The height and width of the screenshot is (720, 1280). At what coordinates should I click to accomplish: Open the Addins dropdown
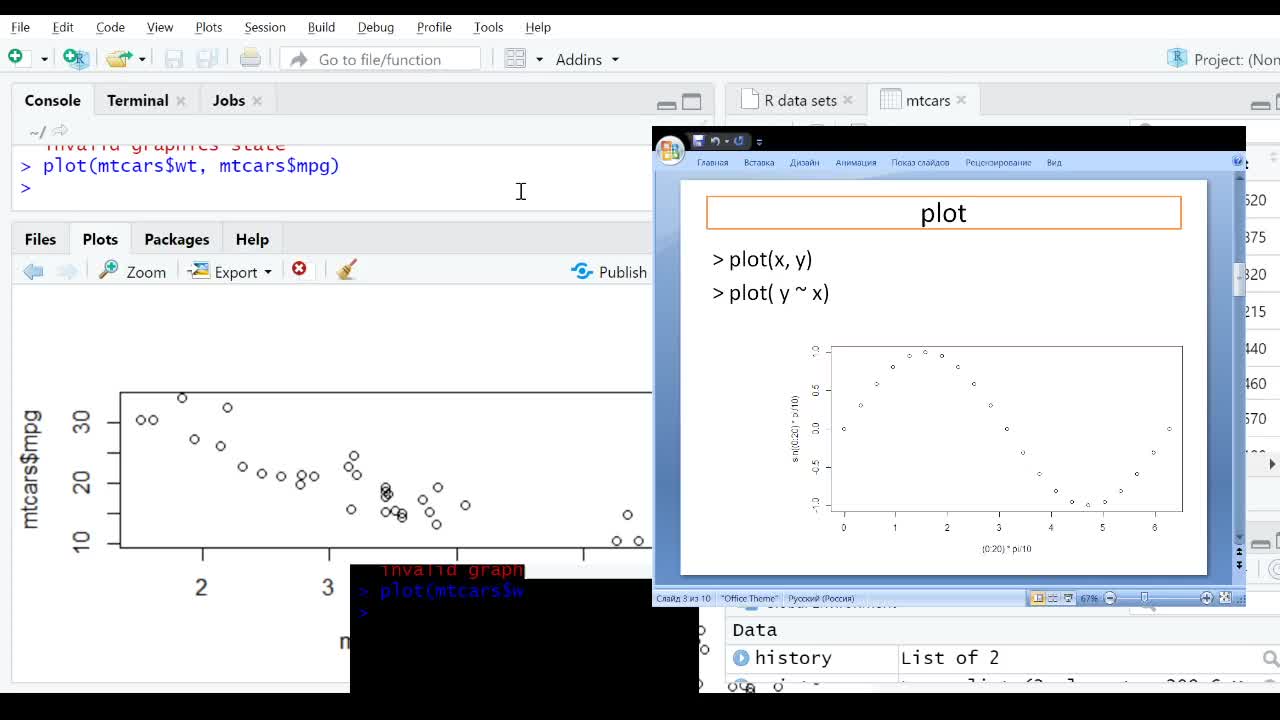click(x=587, y=59)
